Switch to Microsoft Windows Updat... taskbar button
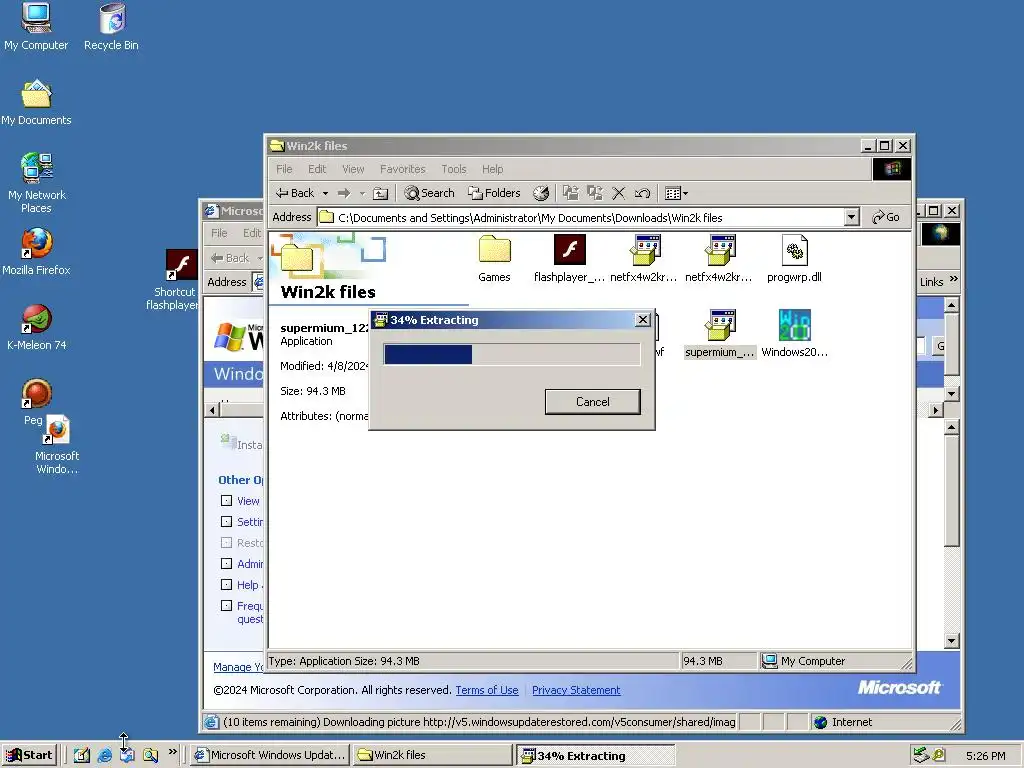The image size is (1024, 768). 270,755
